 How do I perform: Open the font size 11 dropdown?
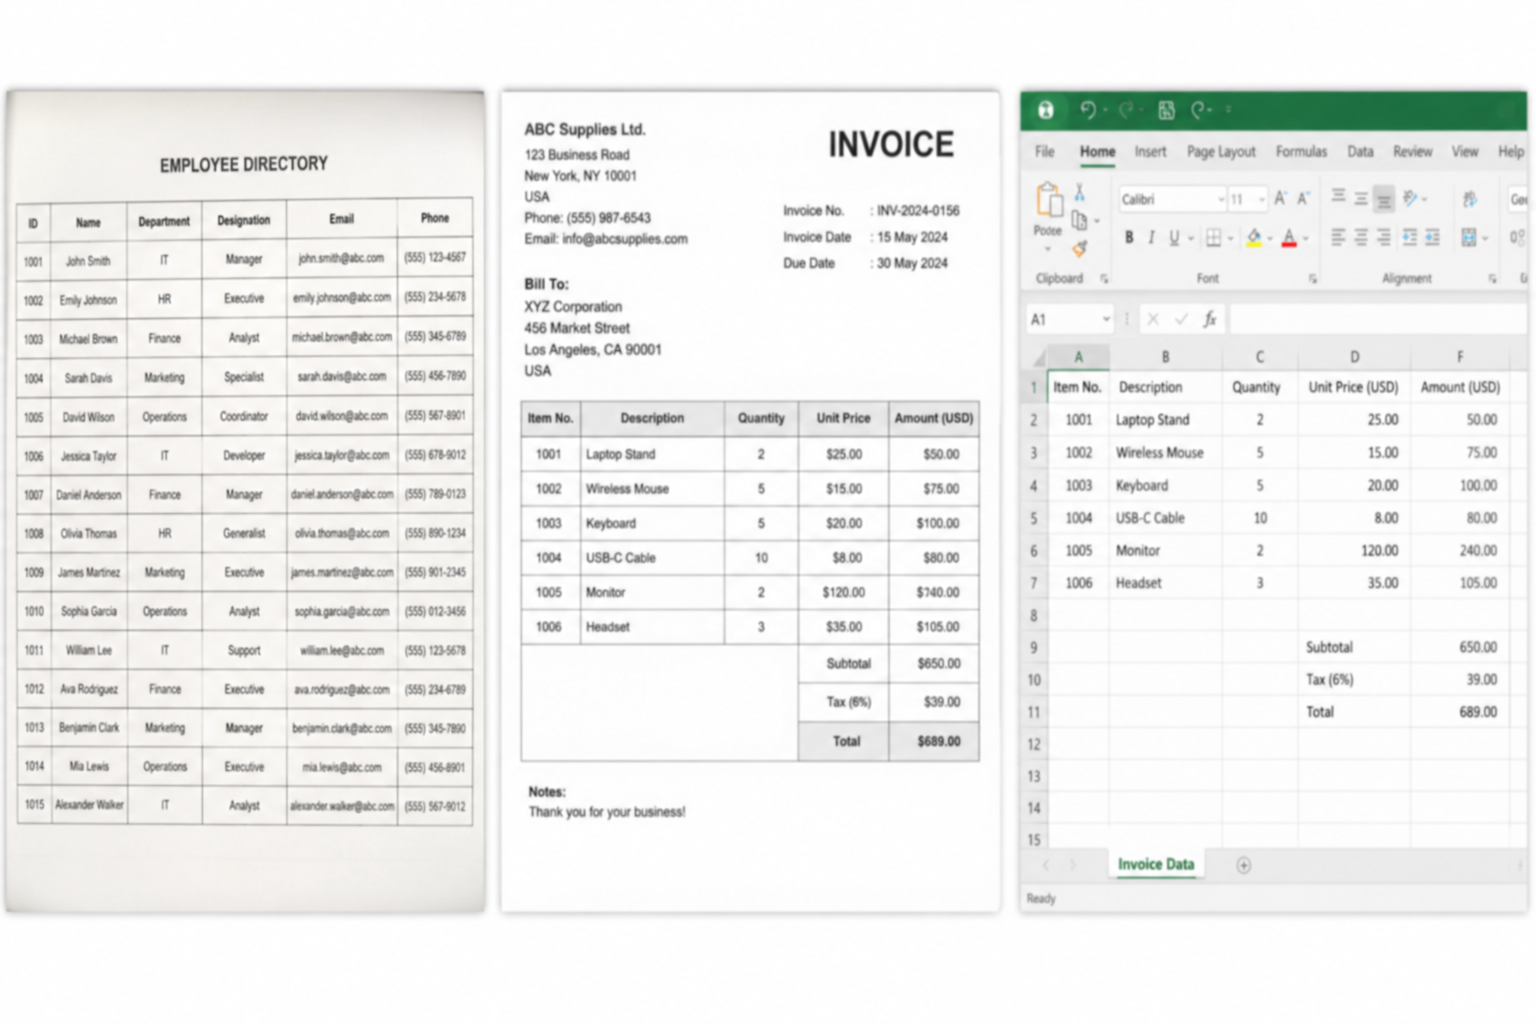pyautogui.click(x=1262, y=199)
